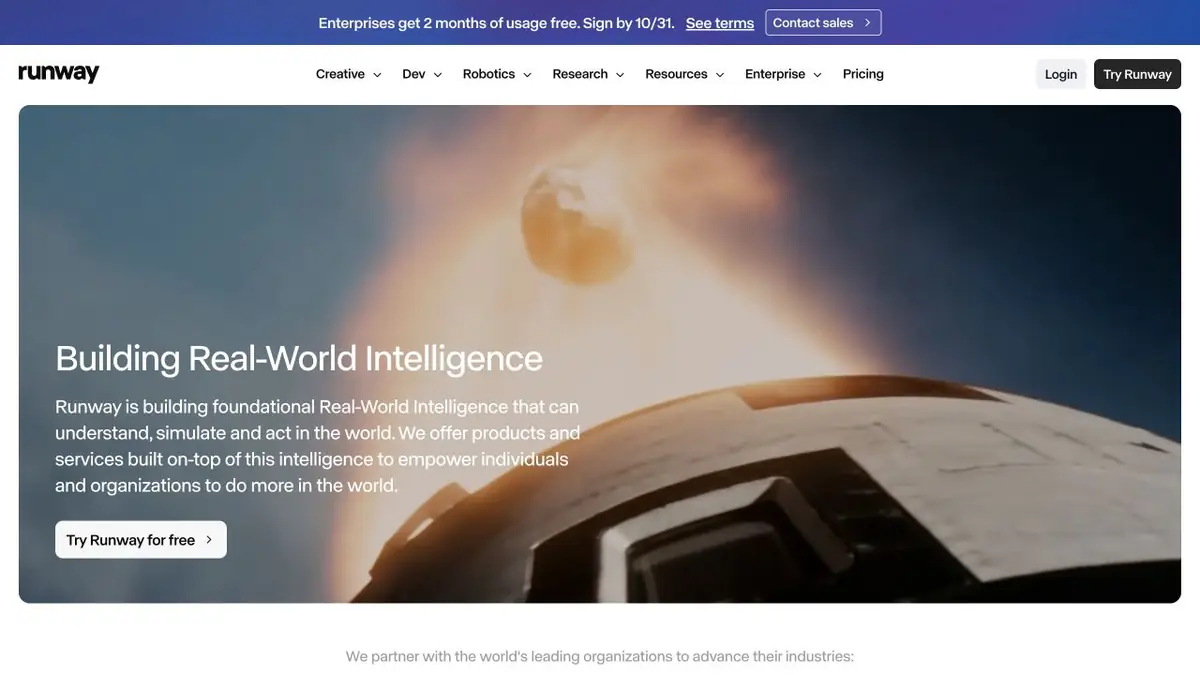The image size is (1200, 675).
Task: Expand the Research dropdown chevron
Action: pyautogui.click(x=620, y=75)
